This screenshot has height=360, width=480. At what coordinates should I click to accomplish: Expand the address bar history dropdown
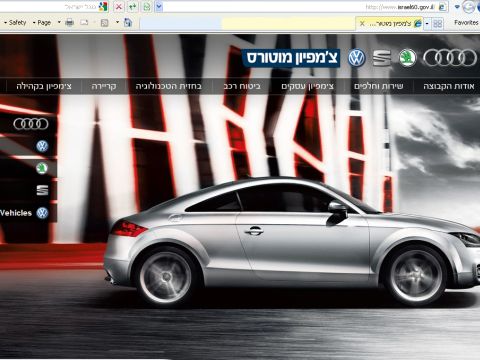click(x=159, y=6)
